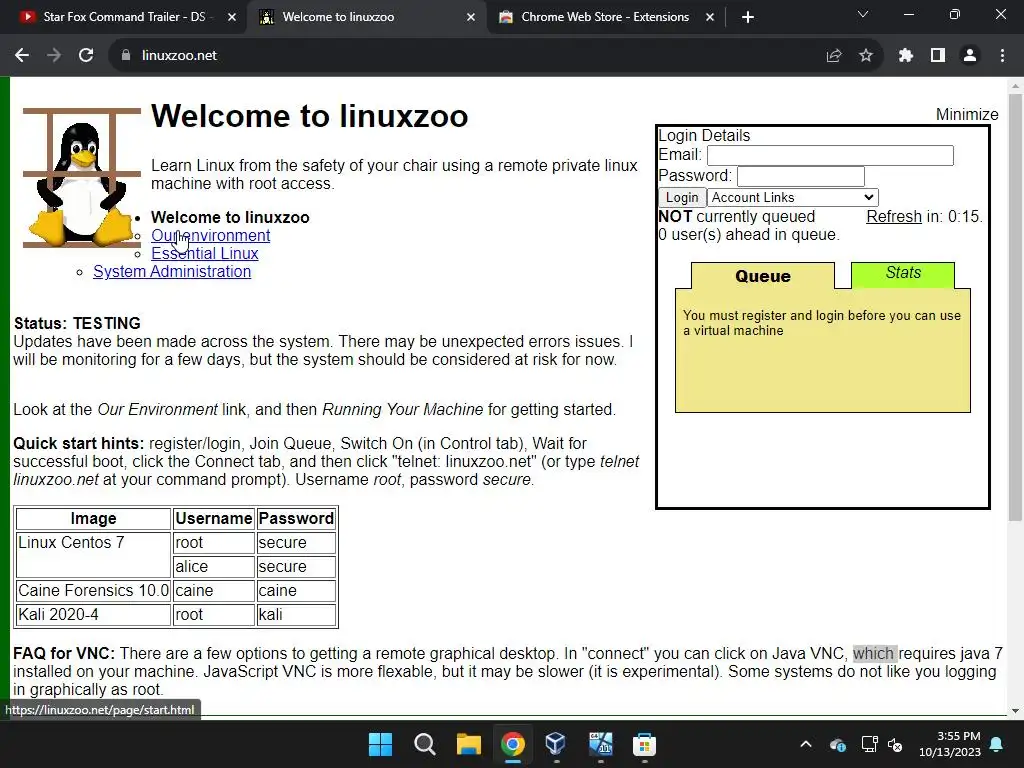Screen dimensions: 1024x768
Task: Open the Chrome three-dot menu
Action: pyautogui.click(x=1002, y=56)
